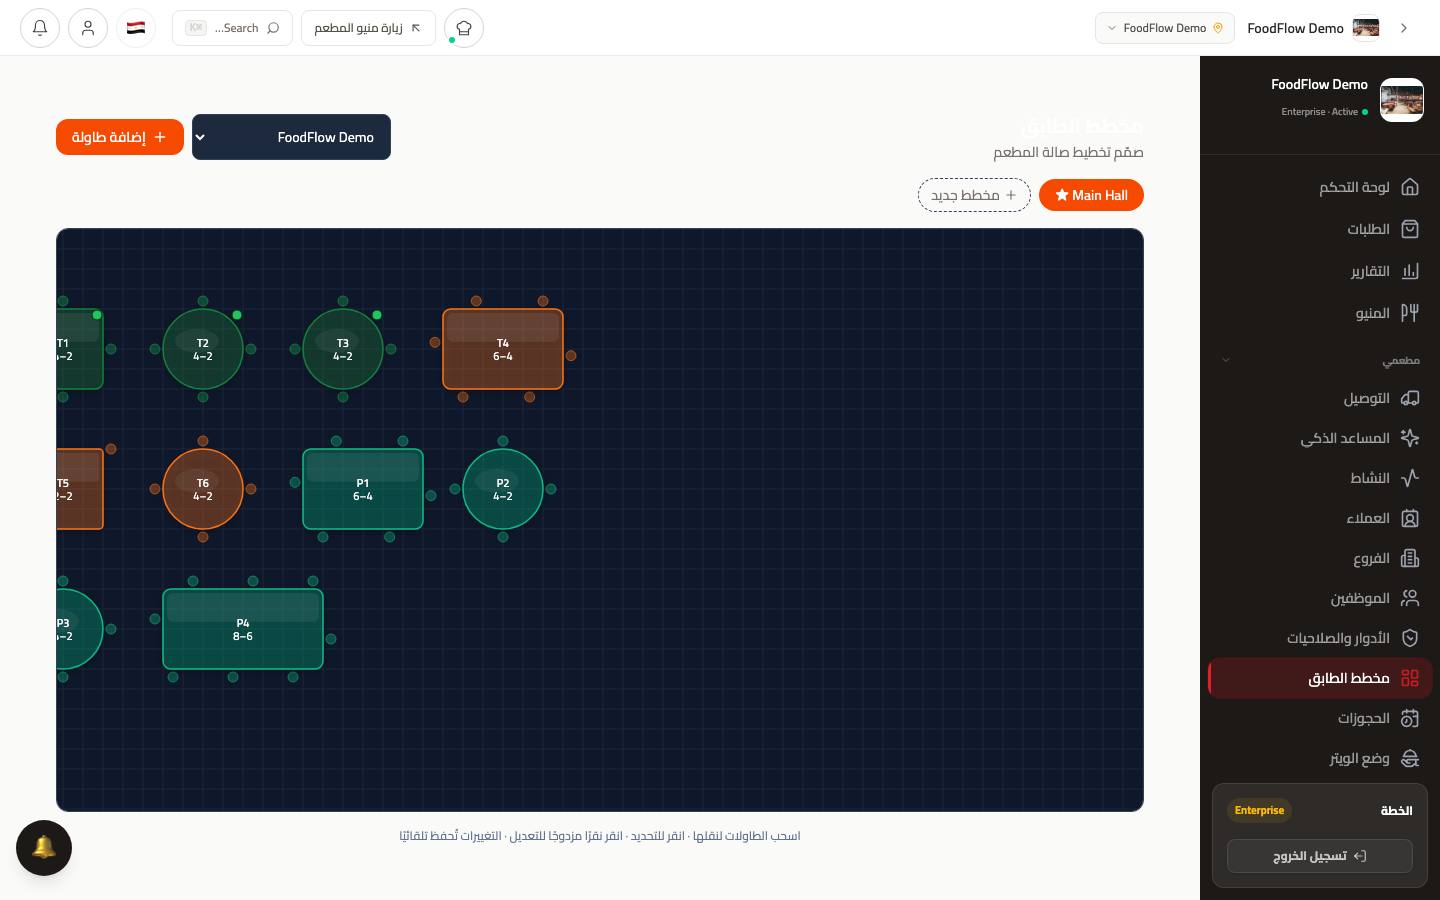Select table T3 on floor plan
This screenshot has width=1440, height=900.
(343, 349)
